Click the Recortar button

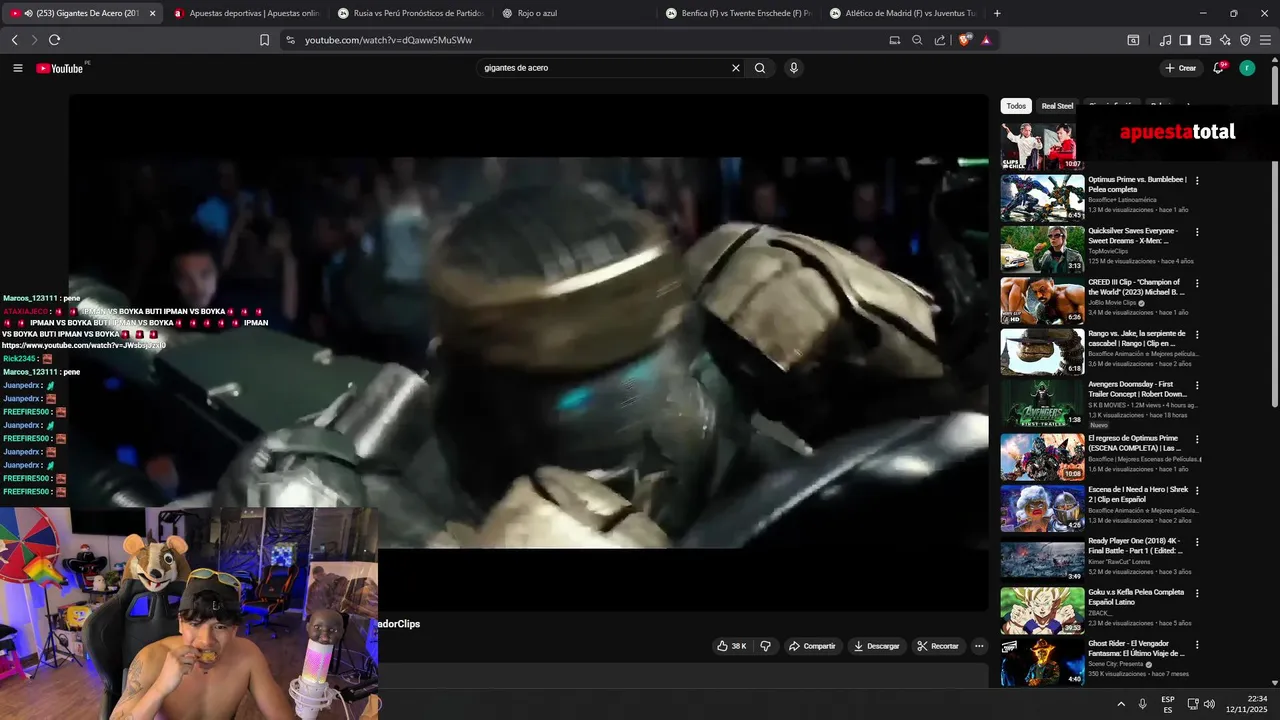click(x=938, y=646)
